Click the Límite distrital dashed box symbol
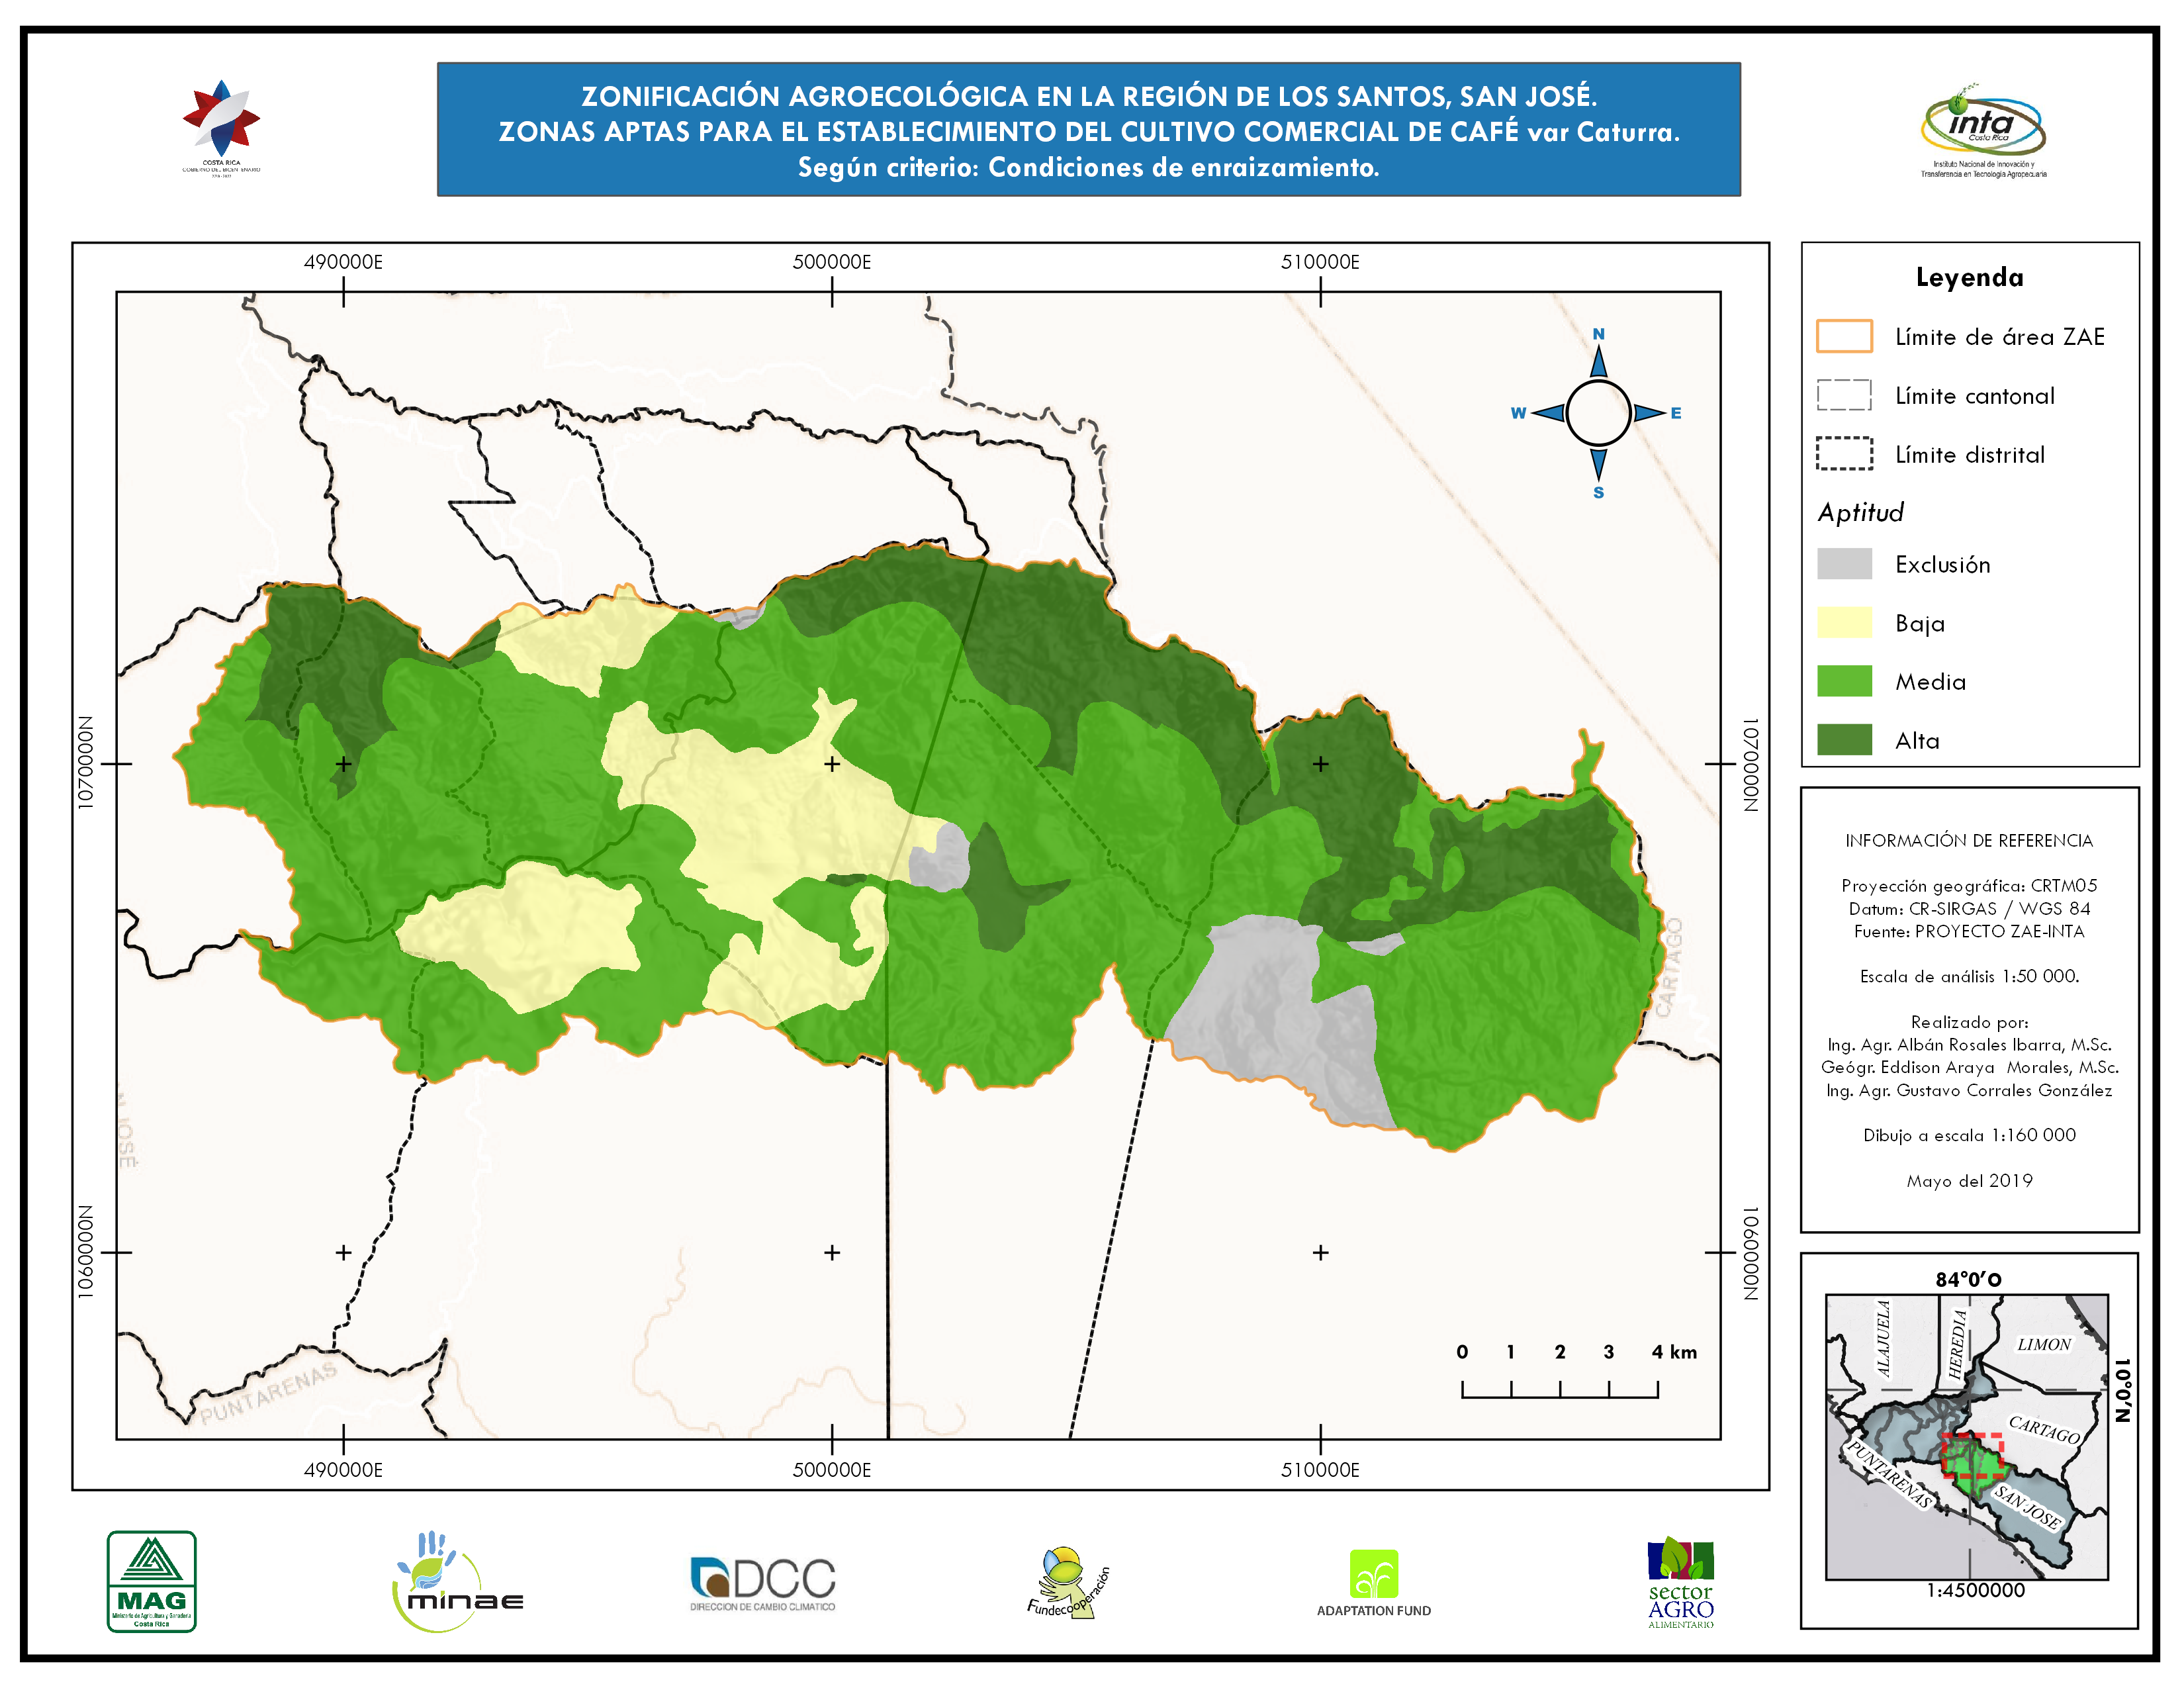Image resolution: width=2184 pixels, height=1688 pixels. click(1844, 454)
